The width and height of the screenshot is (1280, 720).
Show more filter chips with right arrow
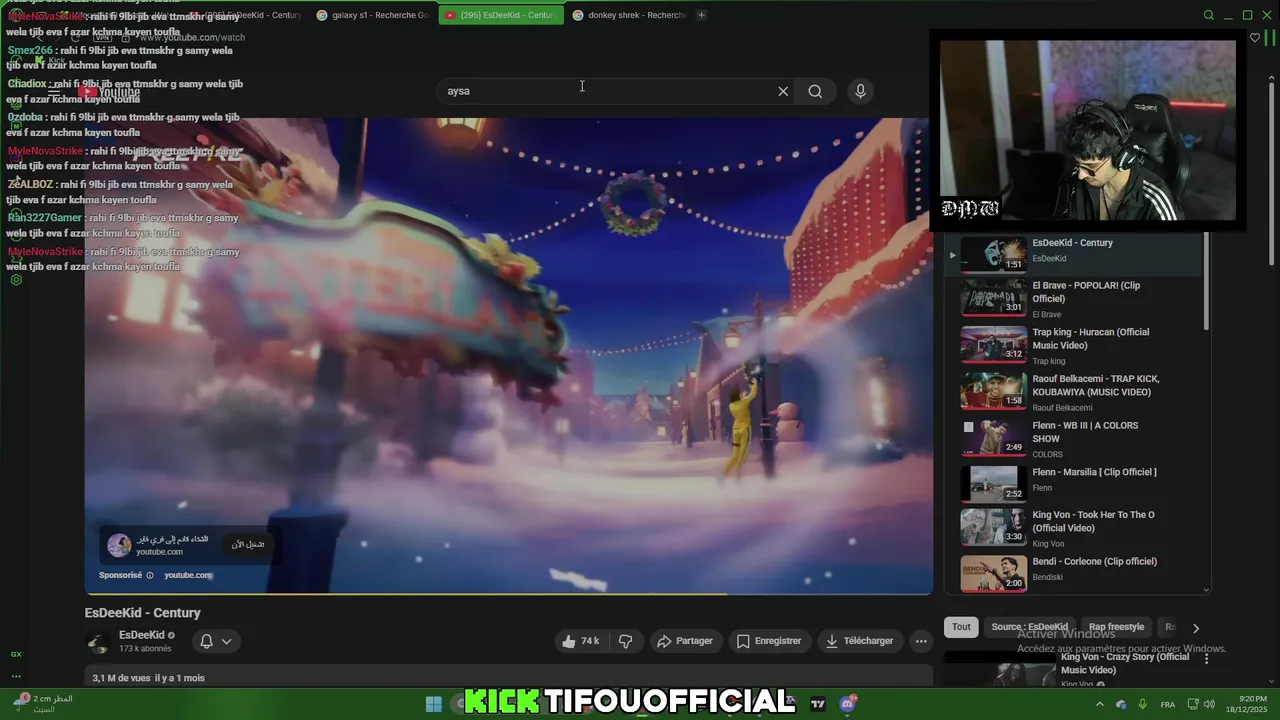click(x=1195, y=628)
